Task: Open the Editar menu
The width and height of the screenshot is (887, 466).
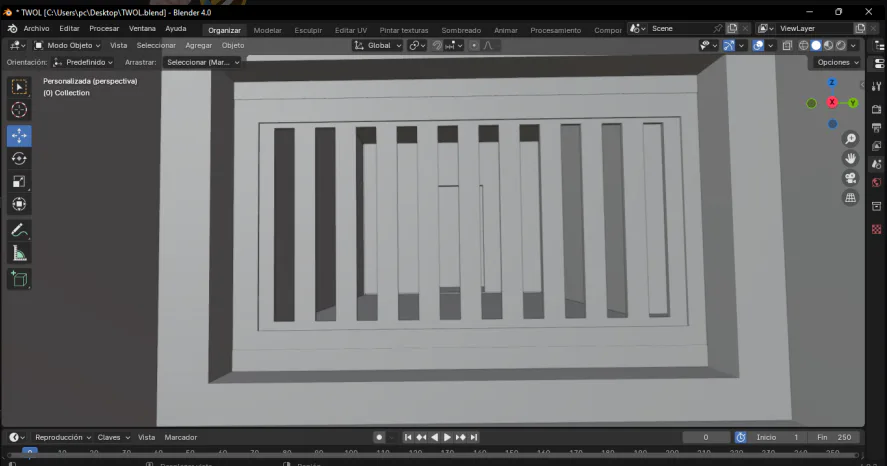Action: point(70,28)
